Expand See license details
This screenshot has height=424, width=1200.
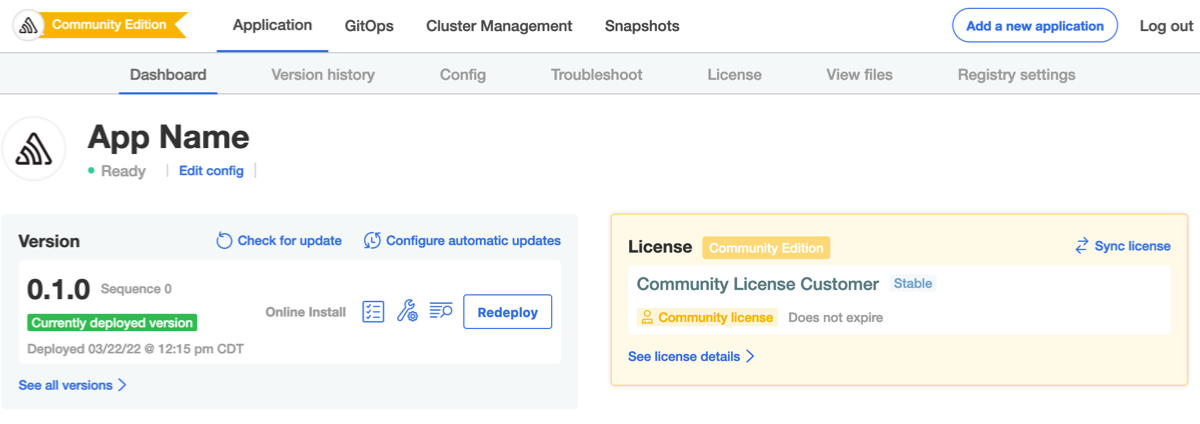point(690,356)
